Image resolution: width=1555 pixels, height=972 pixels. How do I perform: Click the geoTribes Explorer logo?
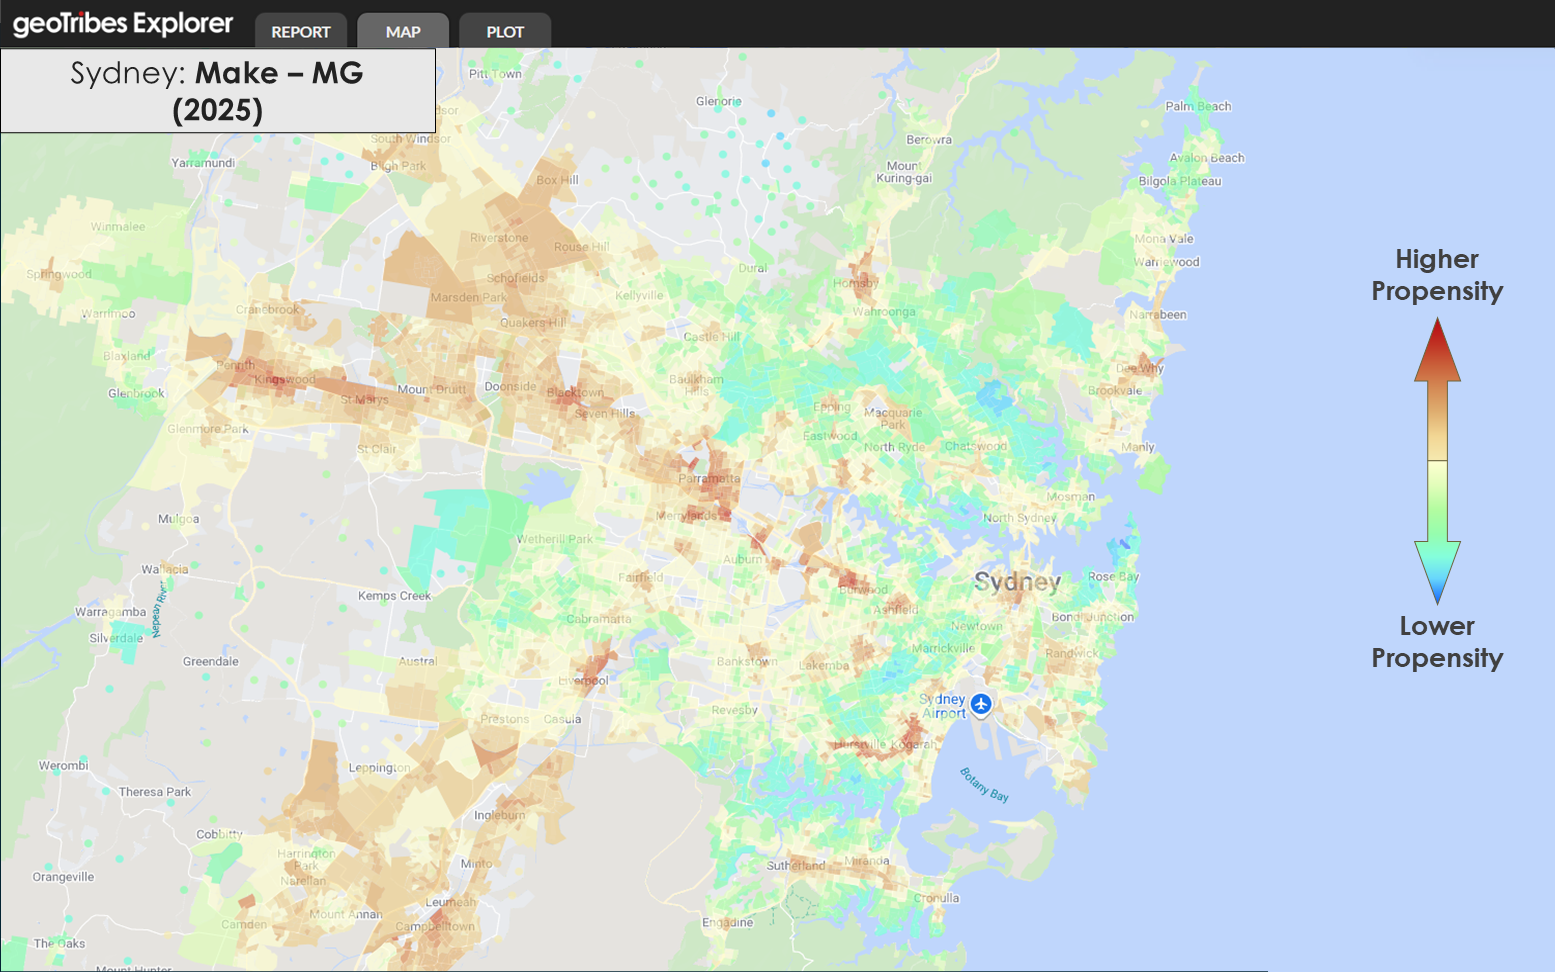click(123, 24)
